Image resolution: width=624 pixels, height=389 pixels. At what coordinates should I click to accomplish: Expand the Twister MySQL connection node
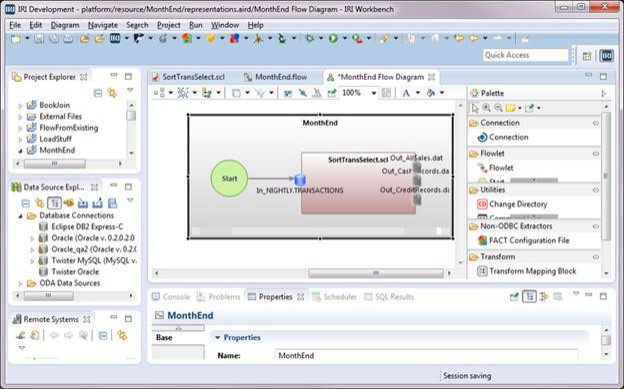tap(33, 261)
